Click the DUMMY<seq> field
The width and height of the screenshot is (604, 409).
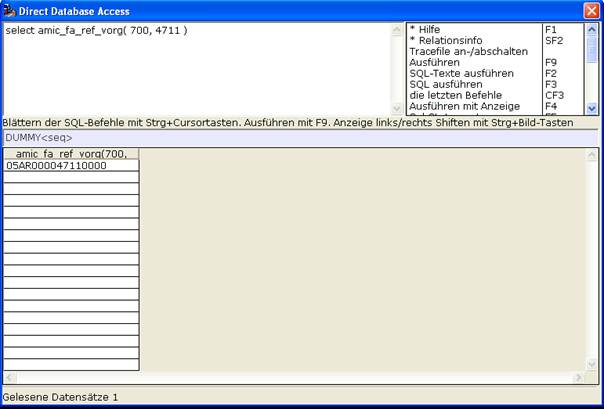(300, 137)
